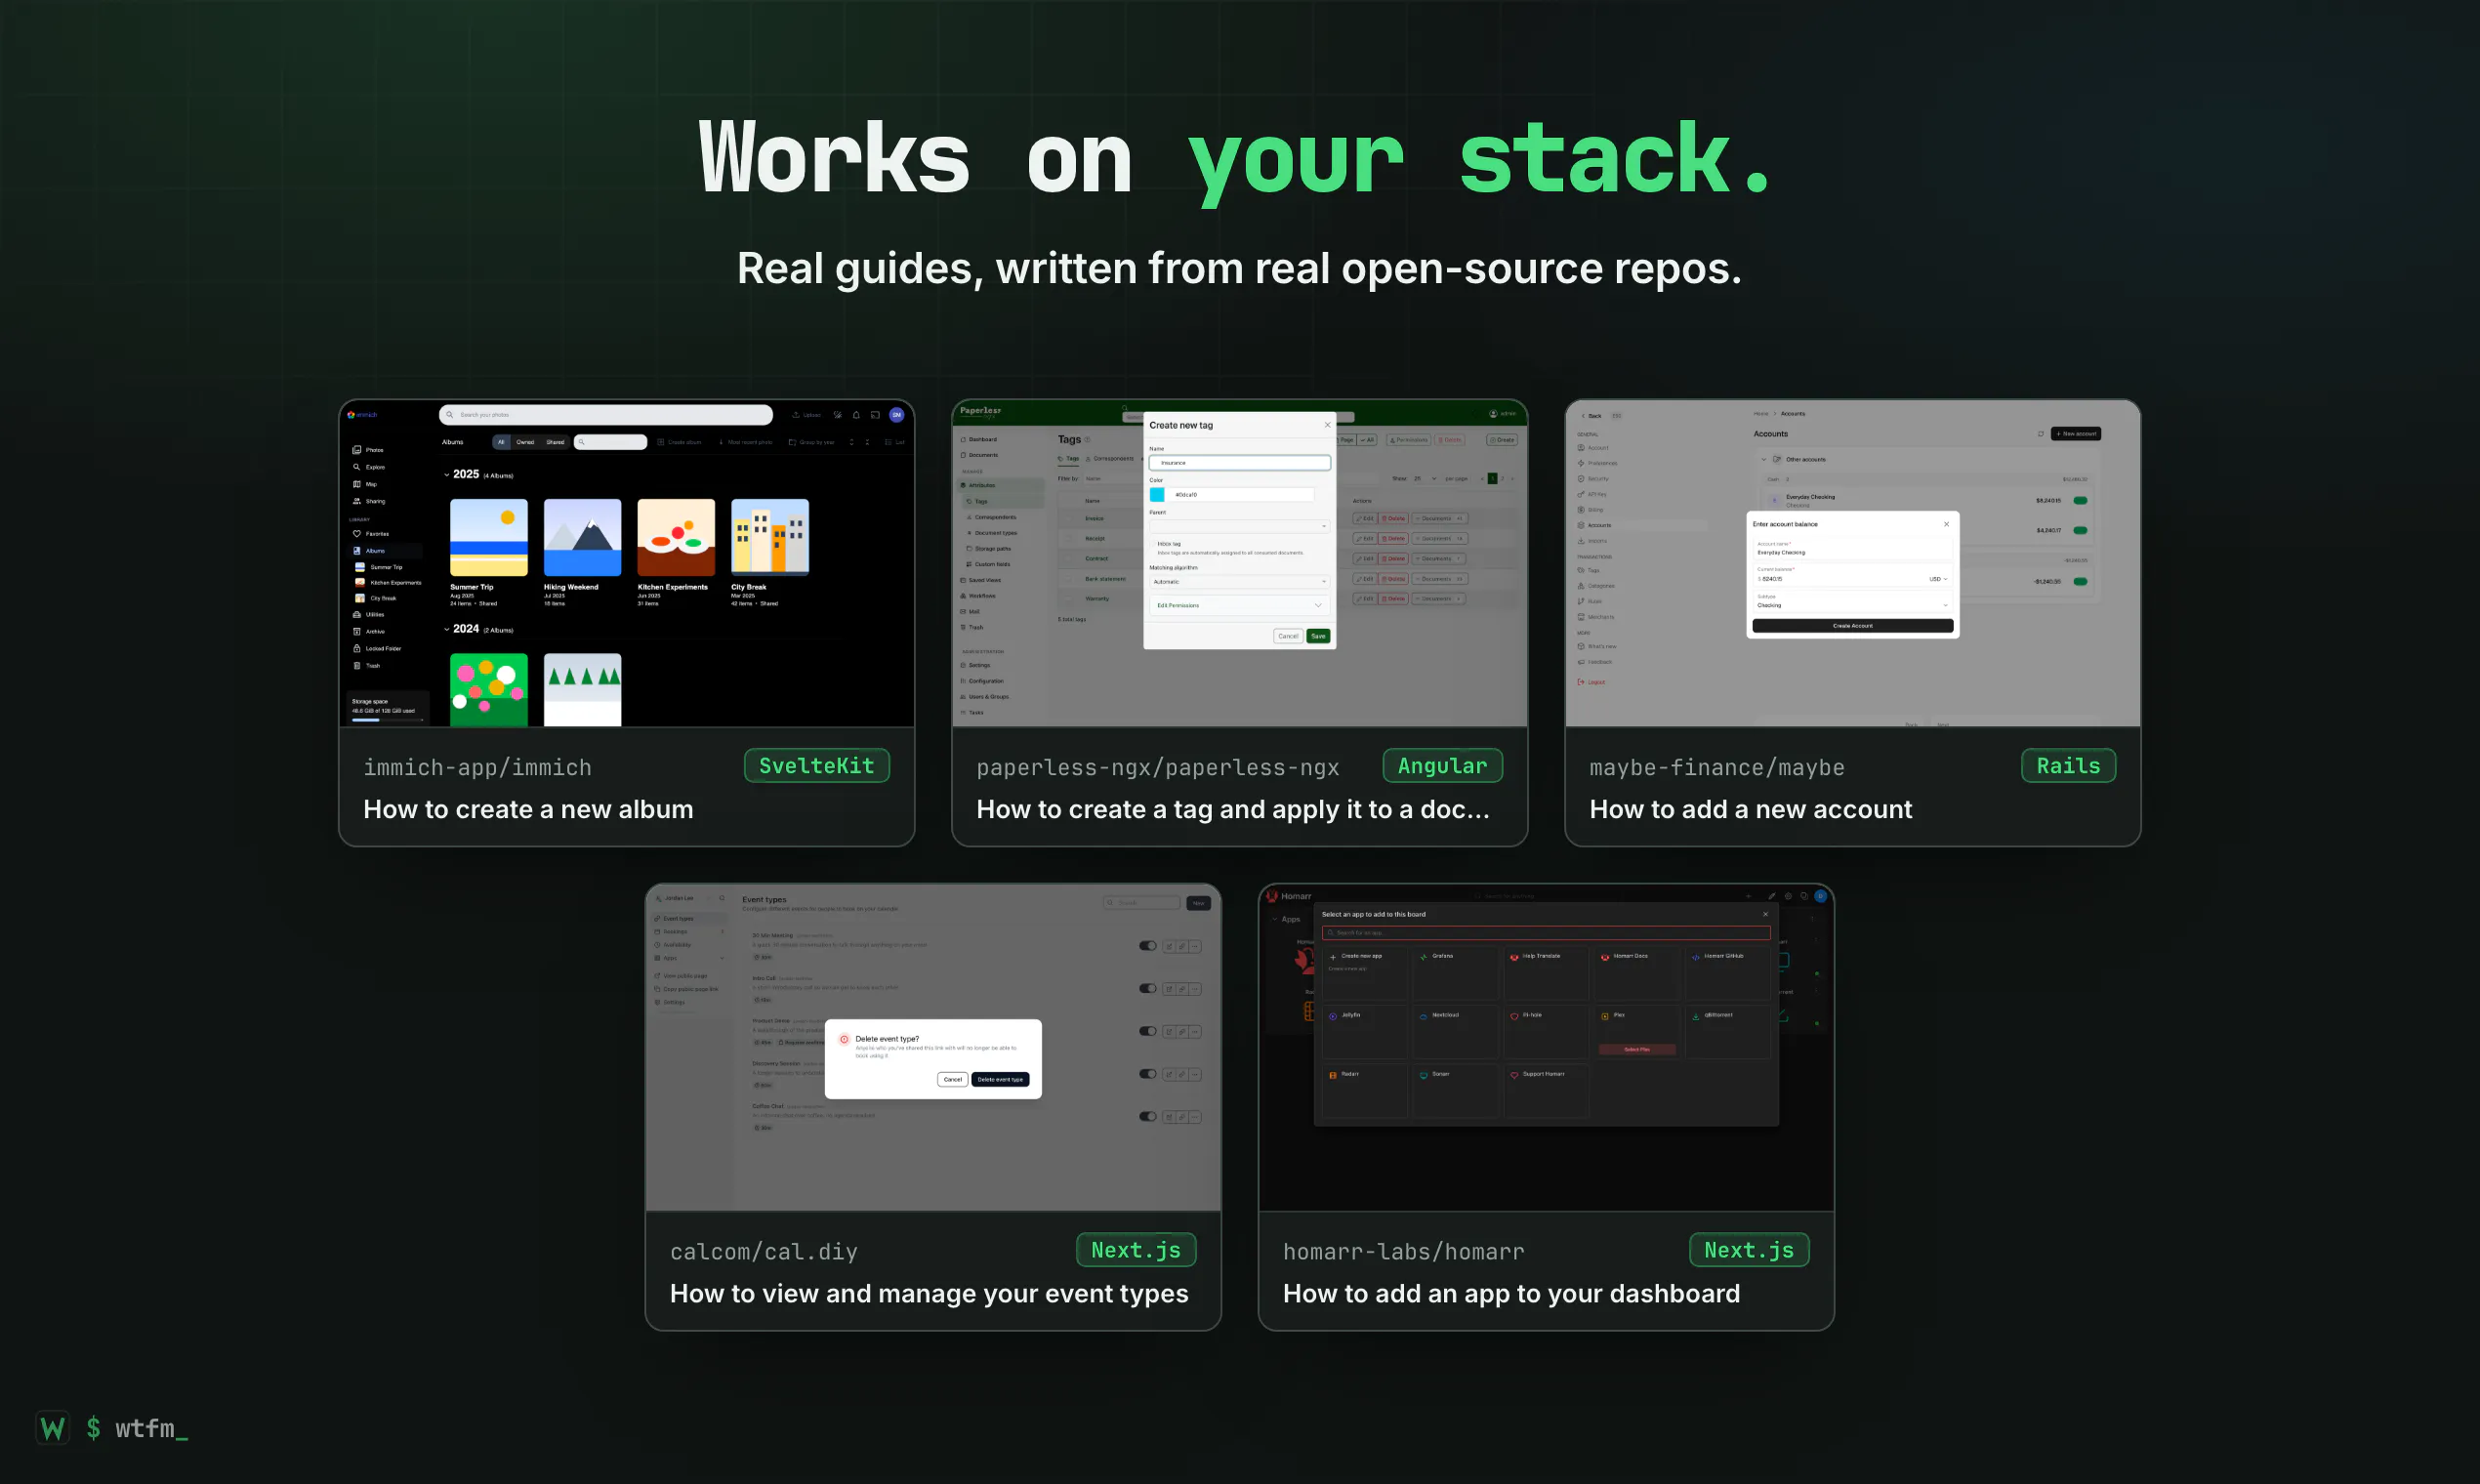Open Event types in Cal sidebar
Viewport: 2480px width, 1484px height.
[x=689, y=918]
